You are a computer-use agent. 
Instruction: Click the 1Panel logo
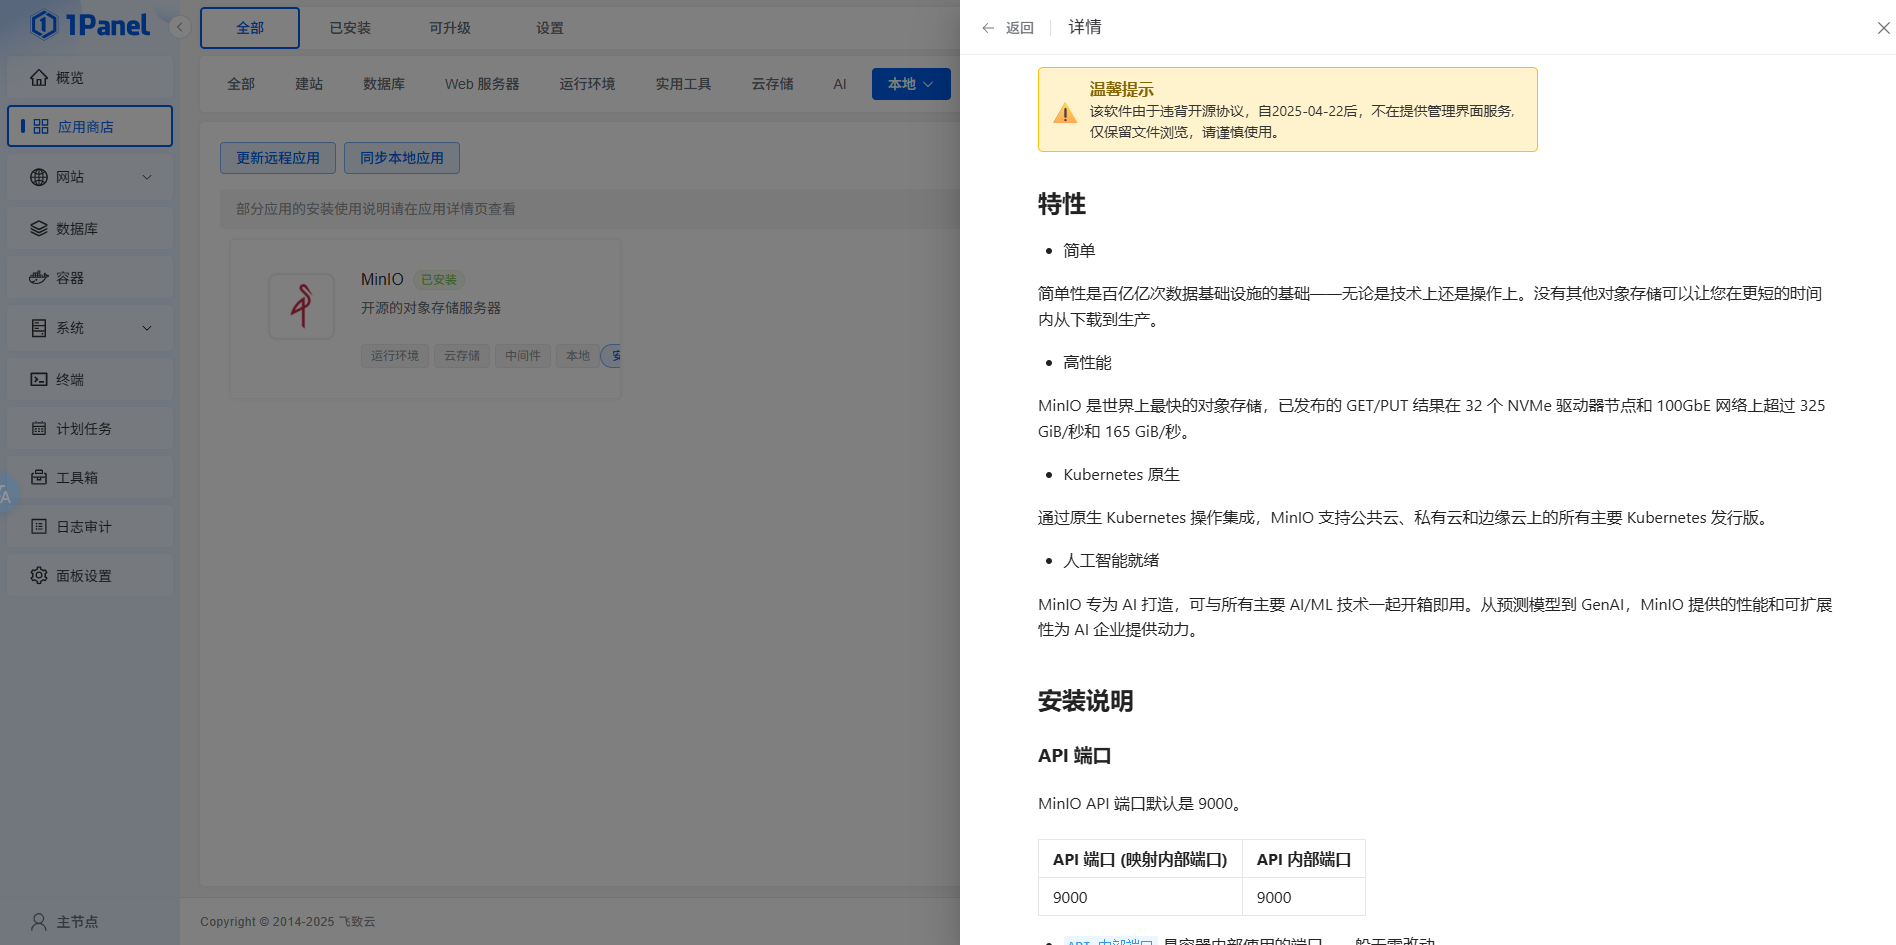click(x=90, y=25)
